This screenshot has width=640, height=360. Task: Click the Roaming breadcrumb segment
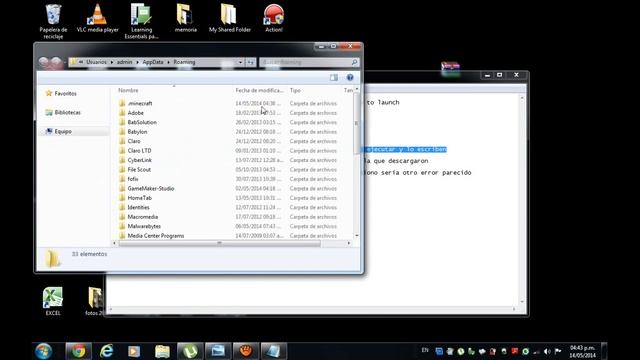[x=184, y=62]
